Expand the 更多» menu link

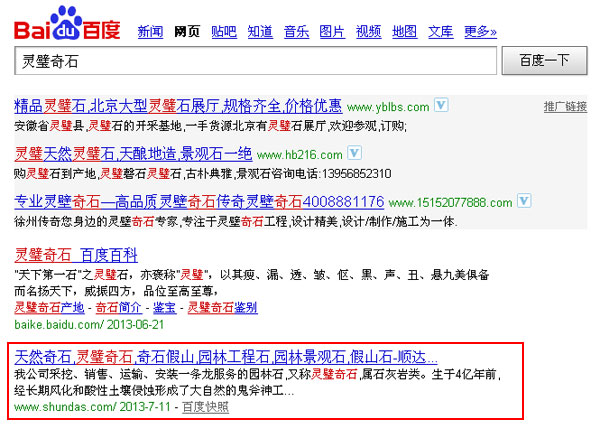tap(480, 32)
